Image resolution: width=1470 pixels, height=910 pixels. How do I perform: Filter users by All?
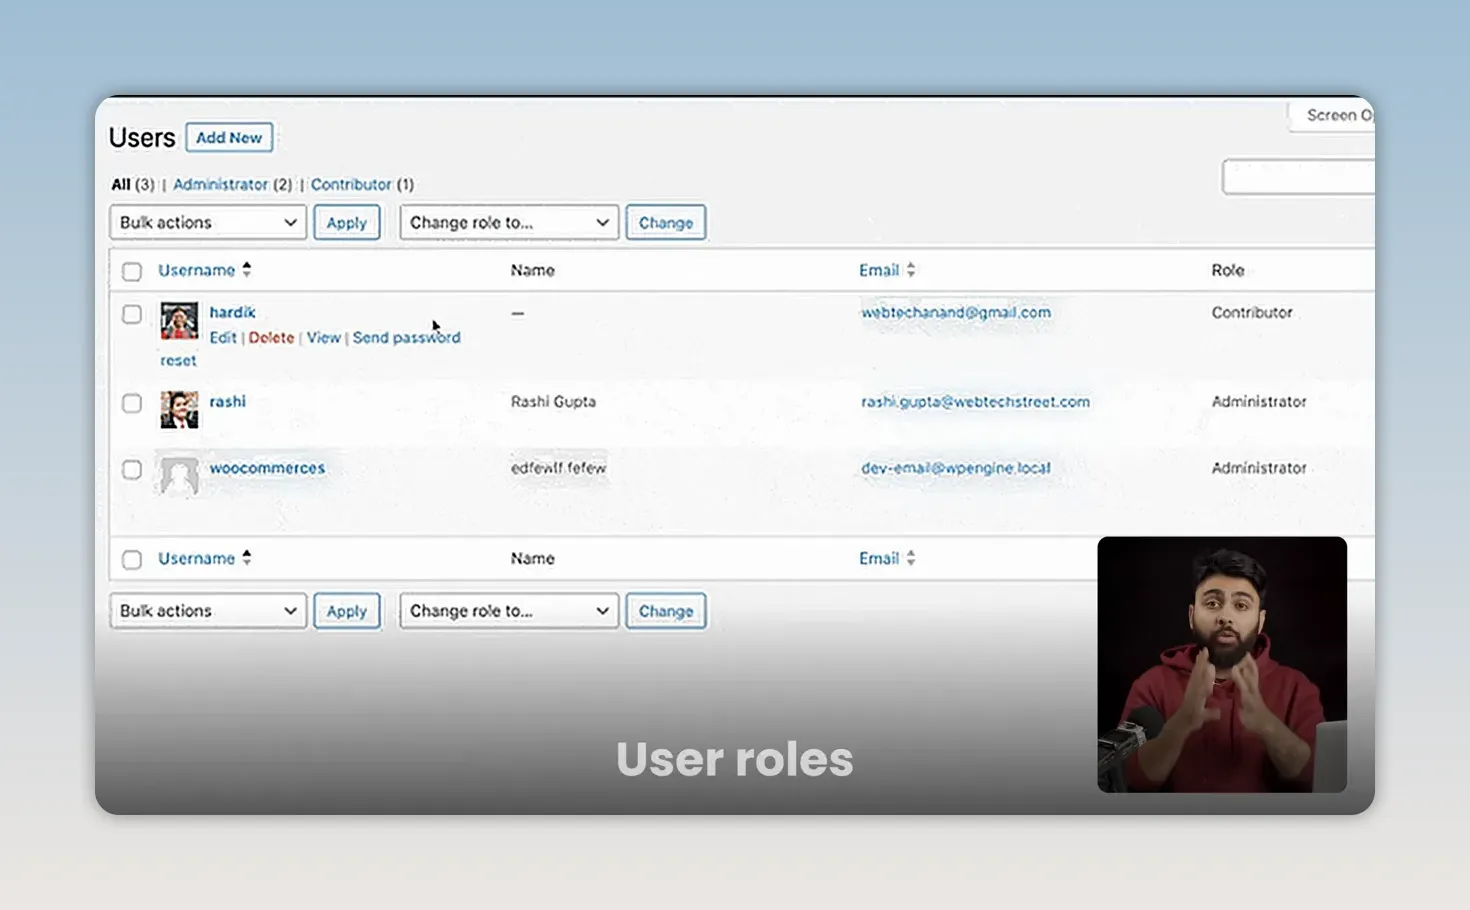click(x=120, y=184)
